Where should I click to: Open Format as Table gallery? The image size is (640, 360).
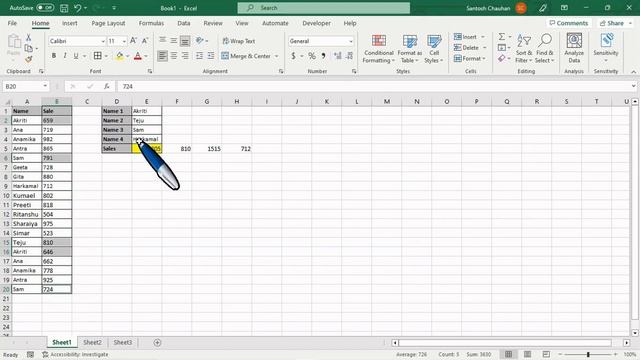pyautogui.click(x=409, y=49)
